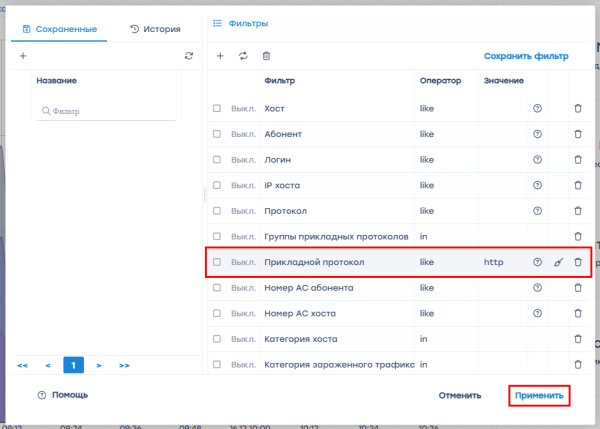Open operator dropdown for IP хоста

[445, 185]
